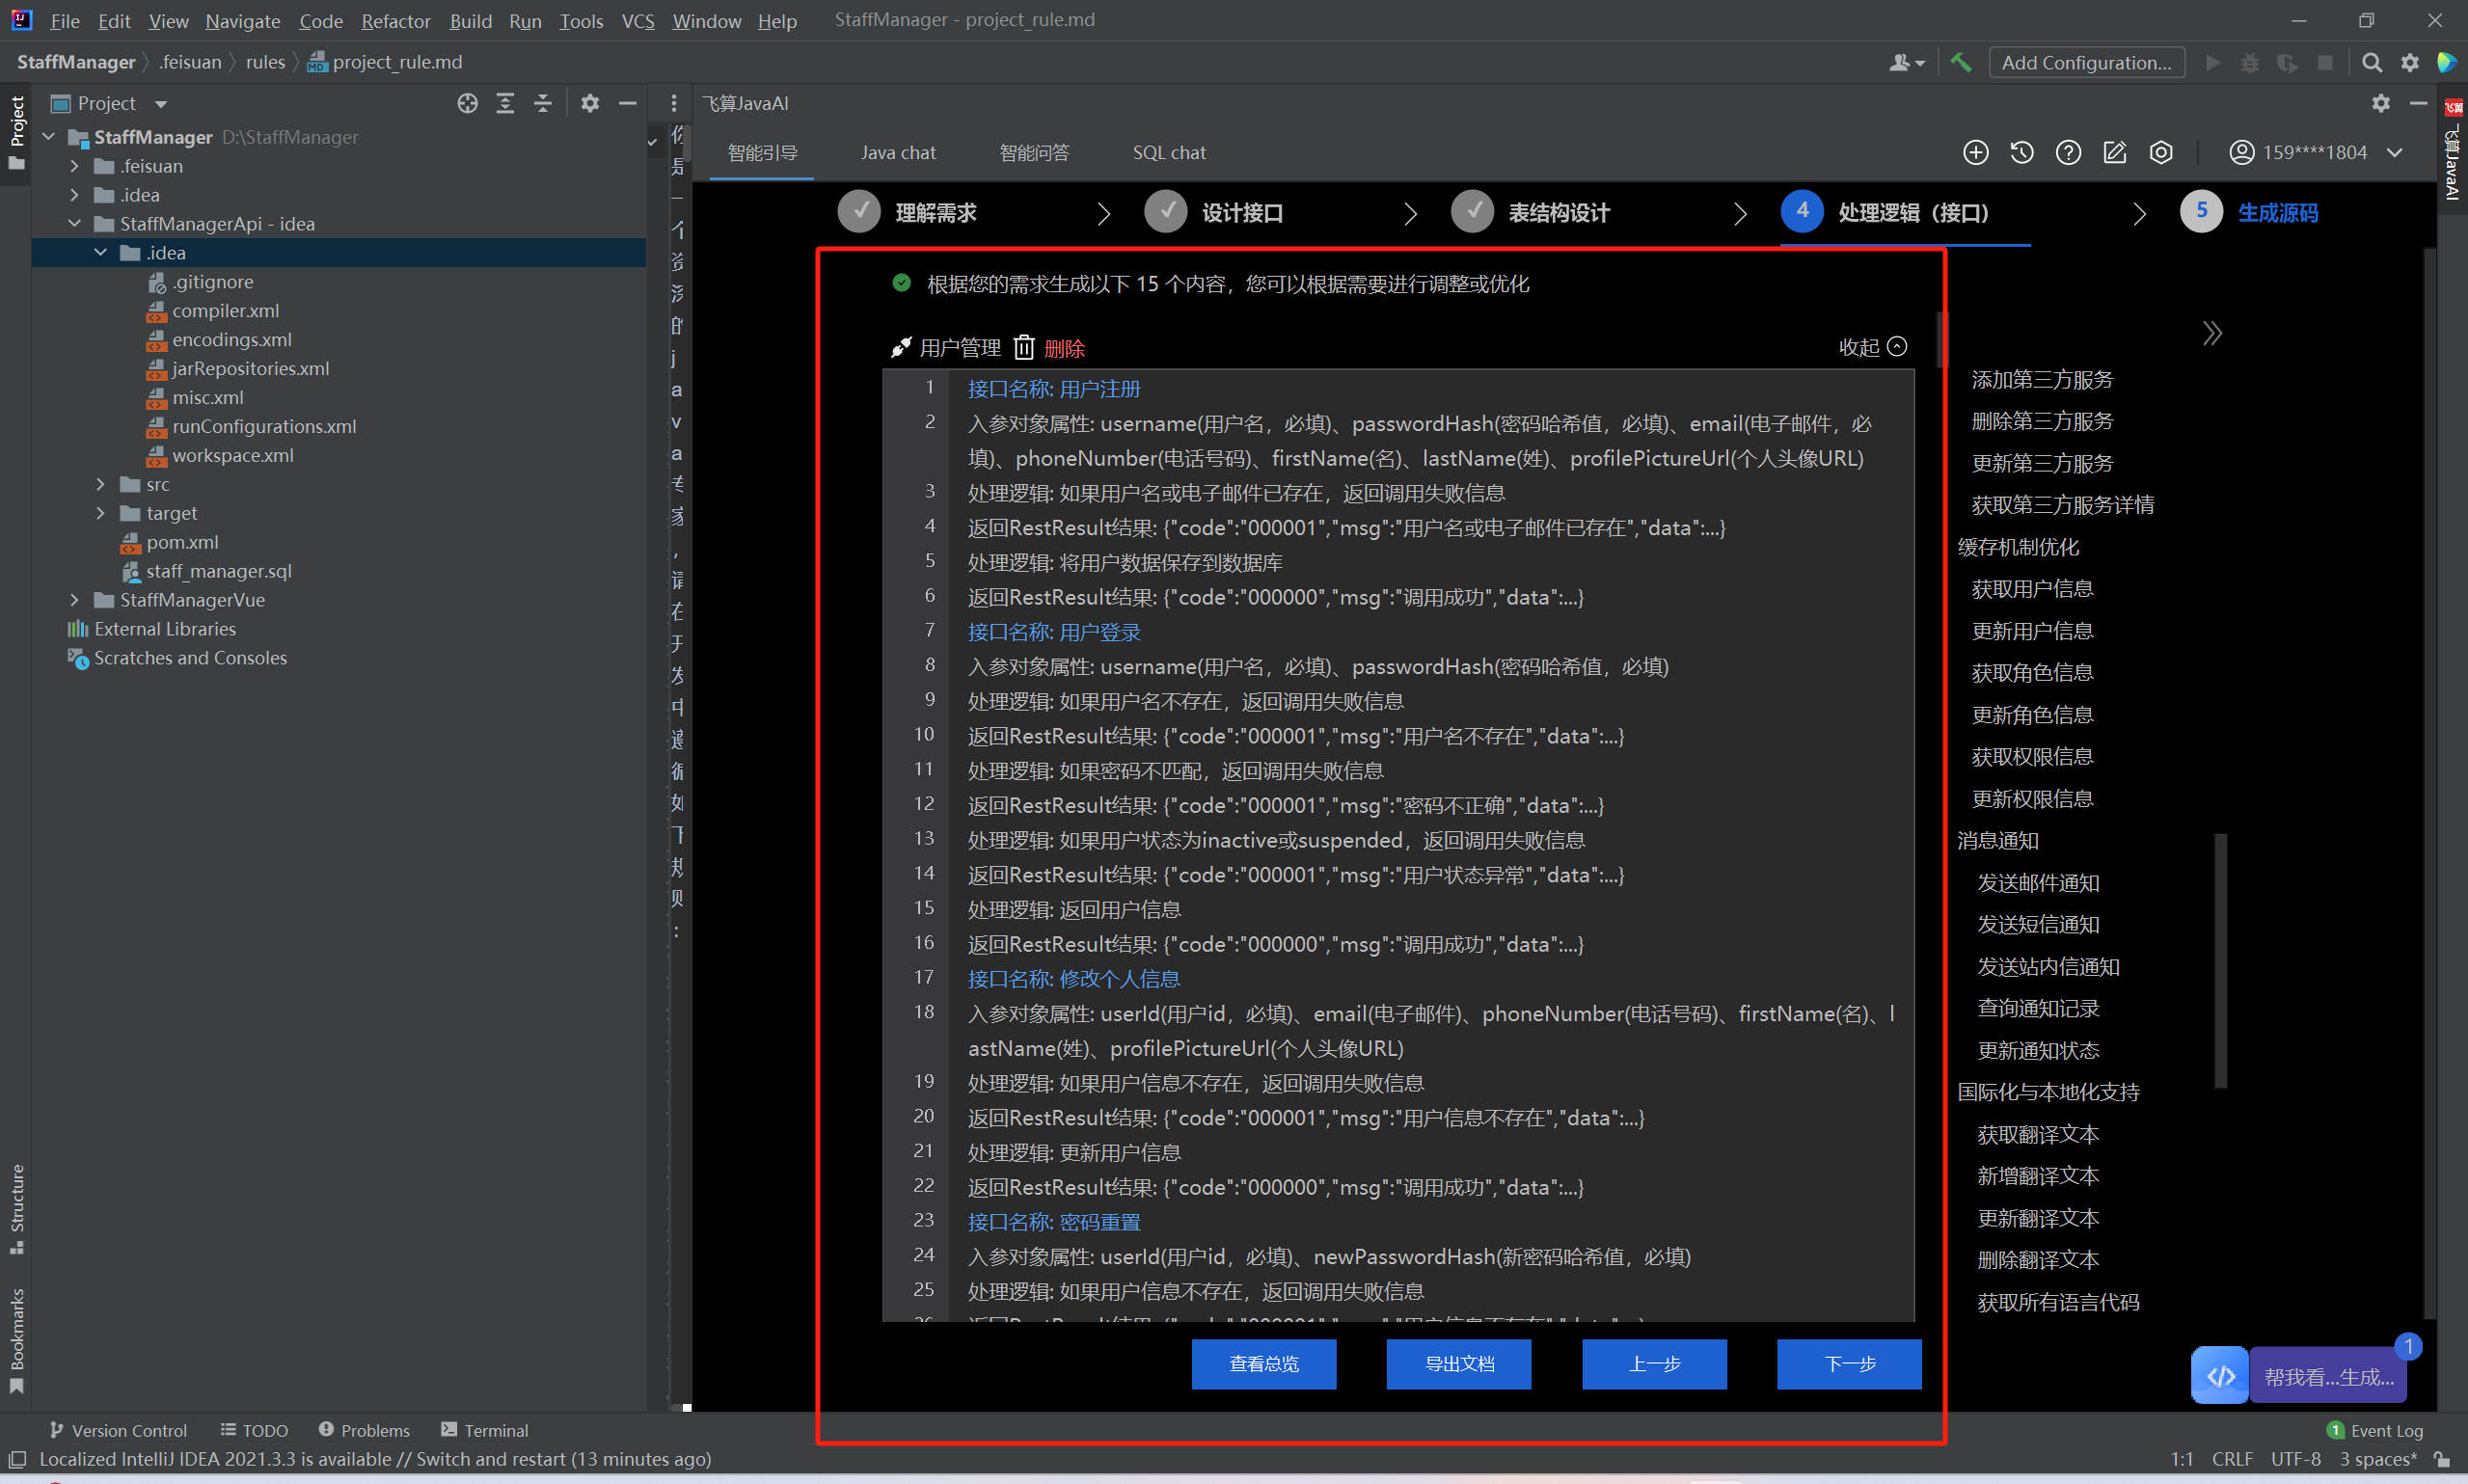Hide the Project panel with minus icon

627,103
